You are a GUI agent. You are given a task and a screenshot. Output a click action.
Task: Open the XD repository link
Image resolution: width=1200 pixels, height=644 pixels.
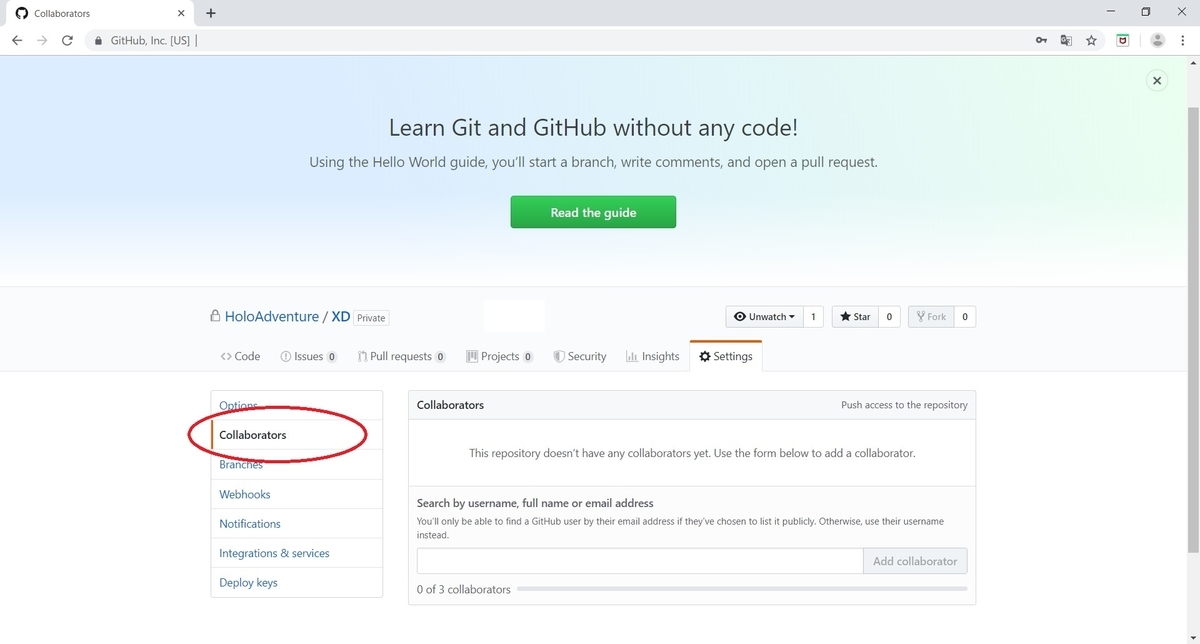[x=341, y=316]
